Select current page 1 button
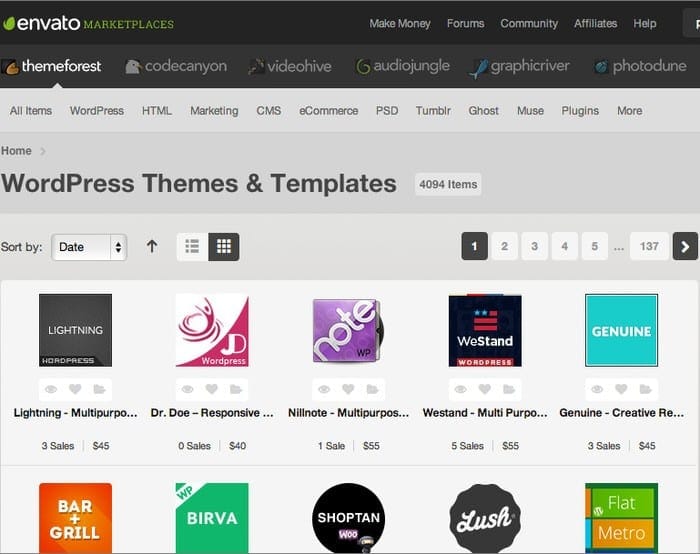 tap(474, 246)
